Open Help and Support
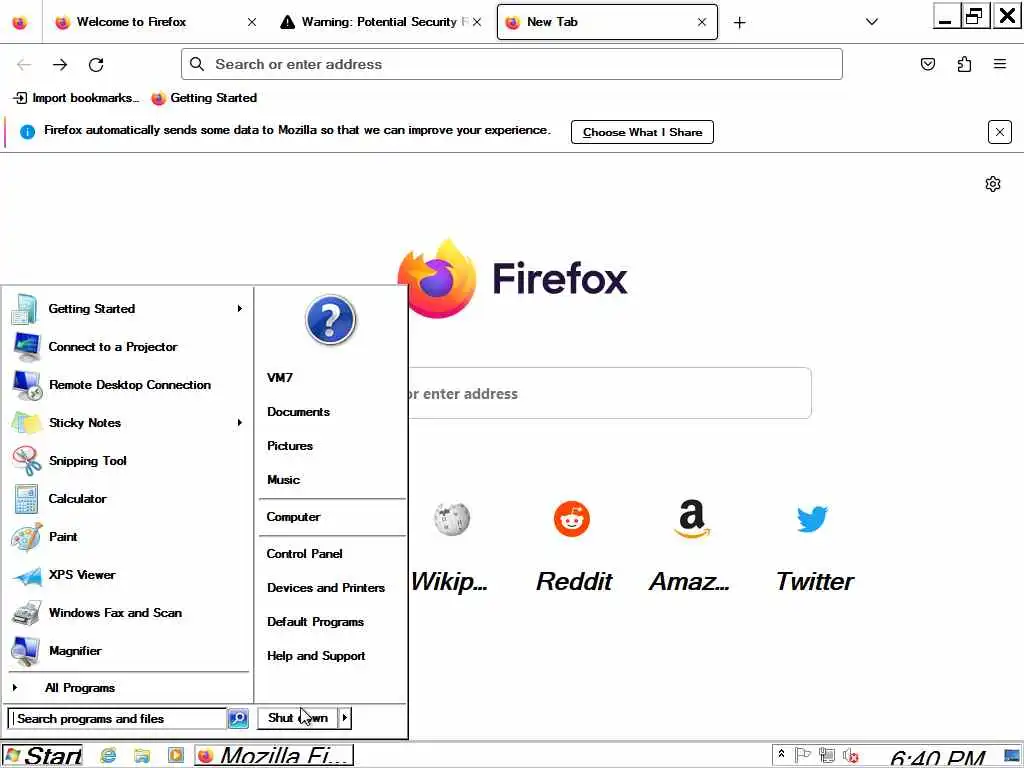The height and width of the screenshot is (768, 1024). pyautogui.click(x=316, y=656)
